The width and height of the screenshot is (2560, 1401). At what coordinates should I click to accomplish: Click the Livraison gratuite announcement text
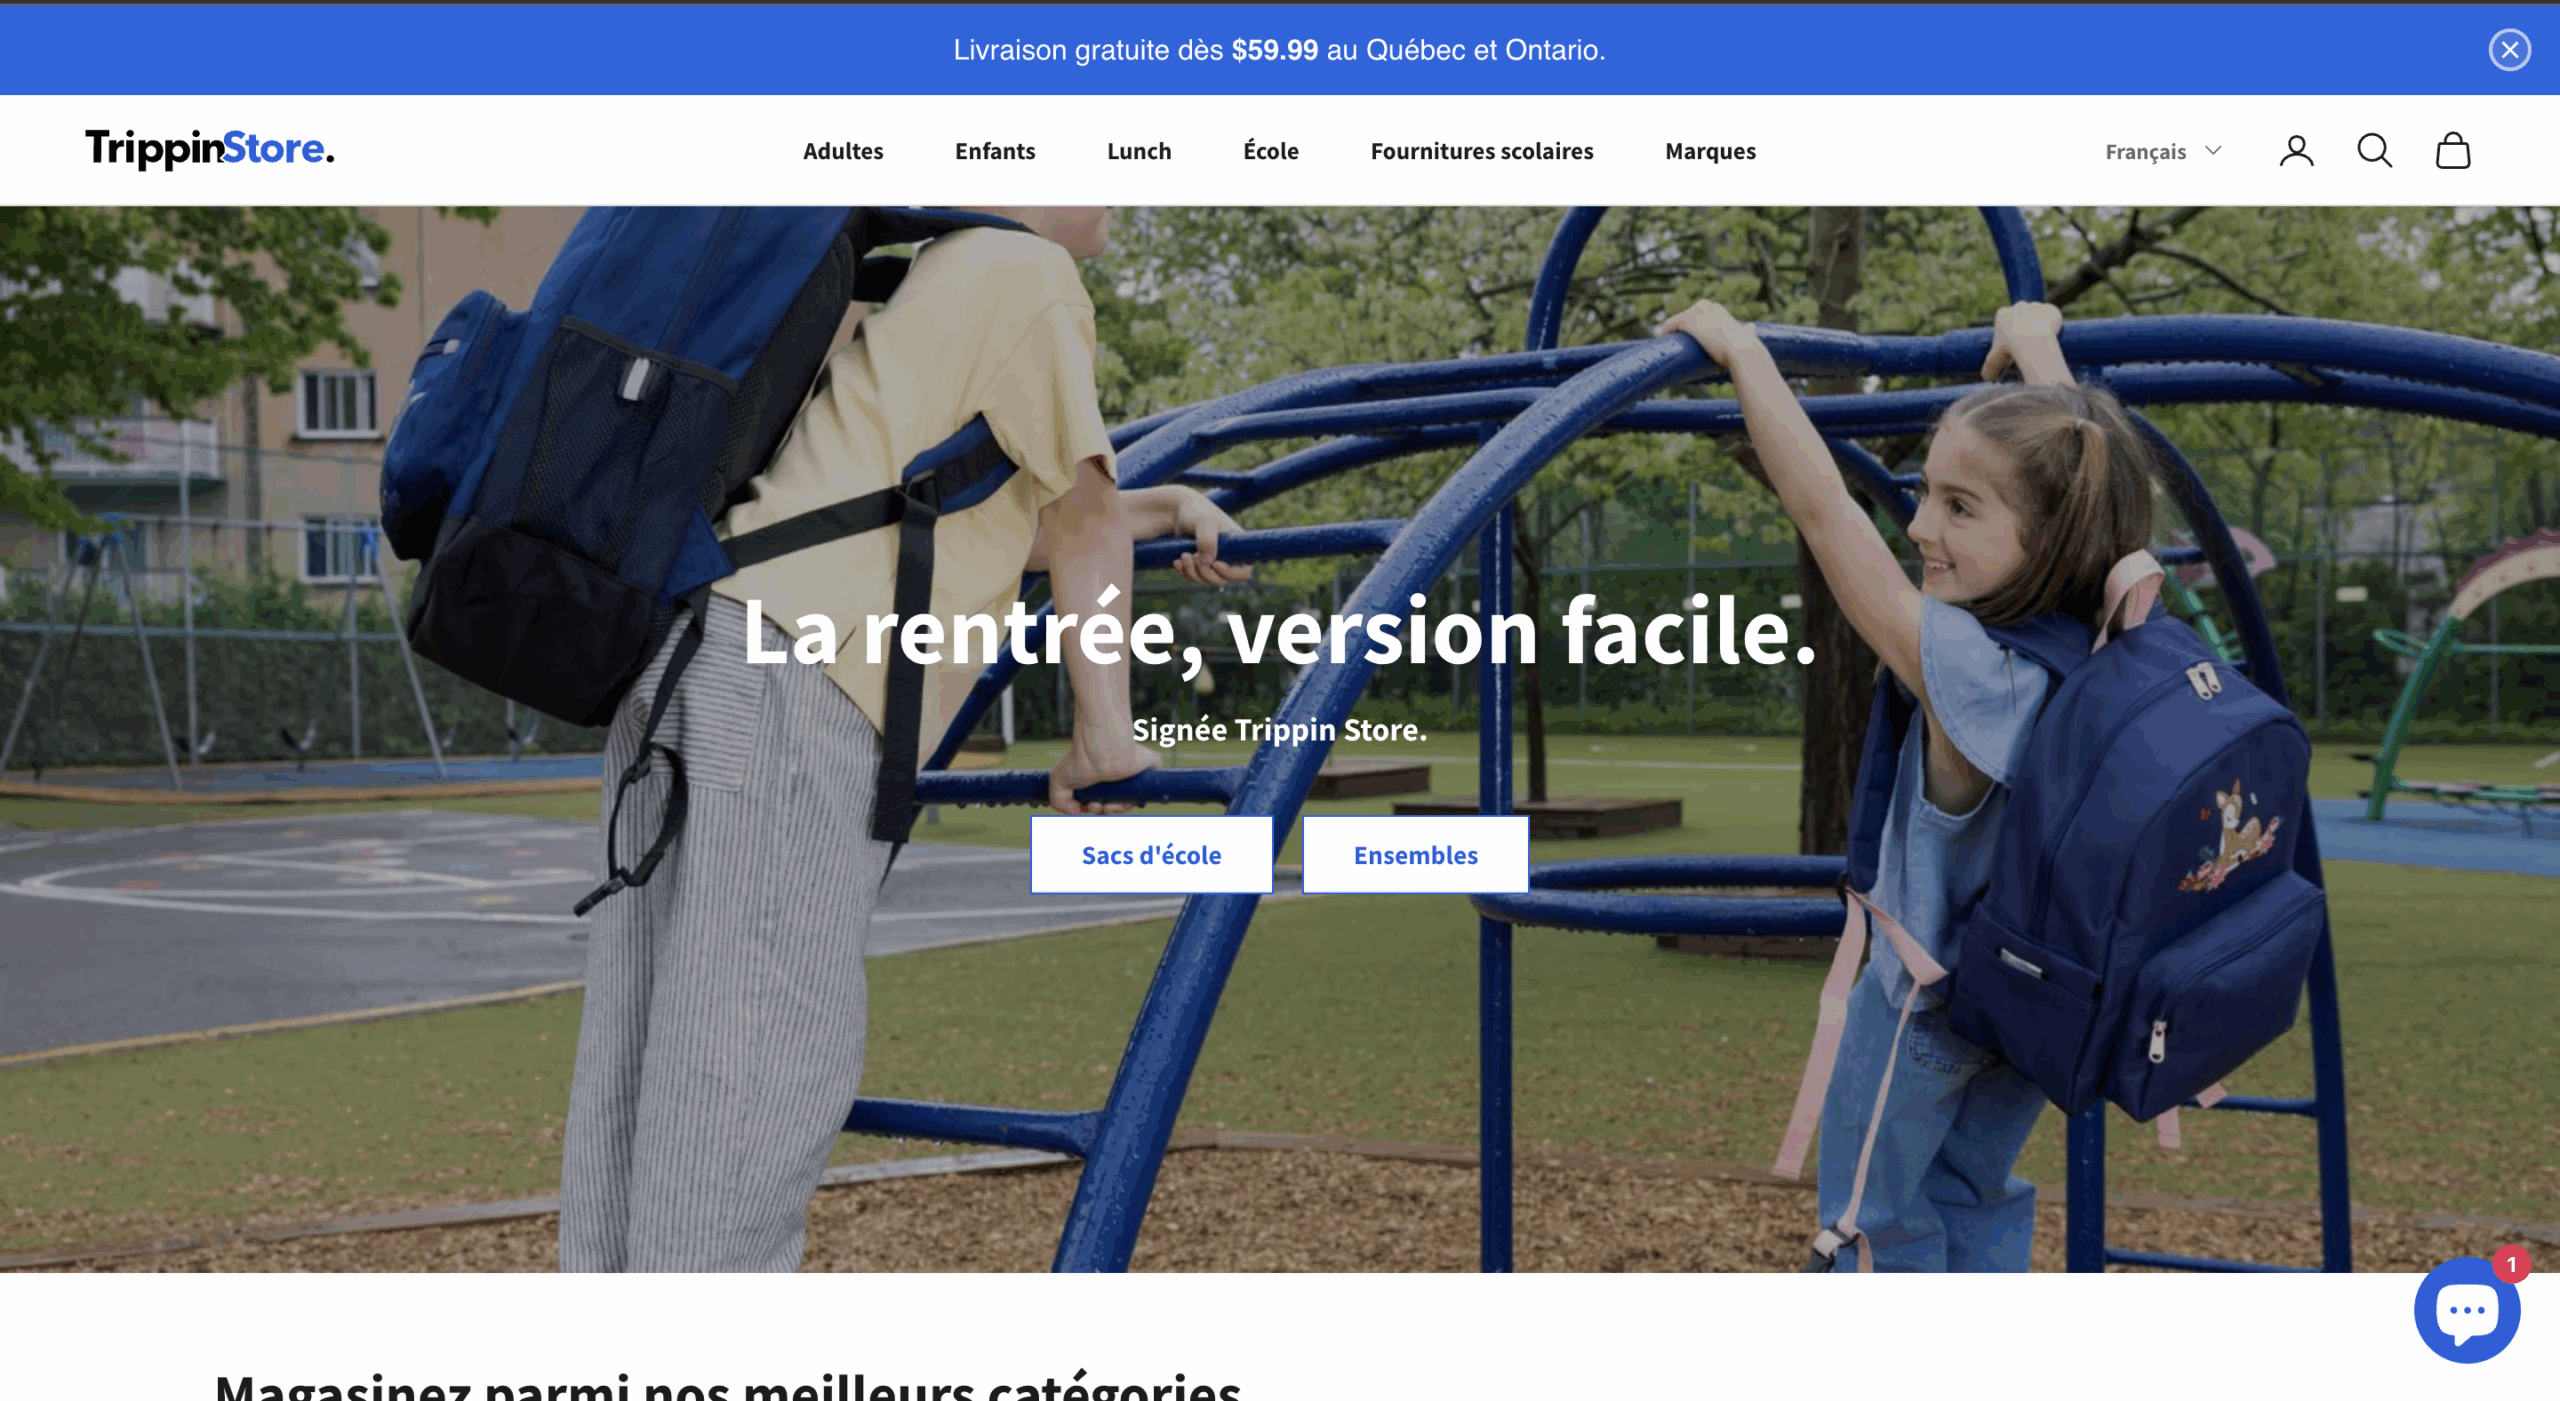pyautogui.click(x=1279, y=50)
